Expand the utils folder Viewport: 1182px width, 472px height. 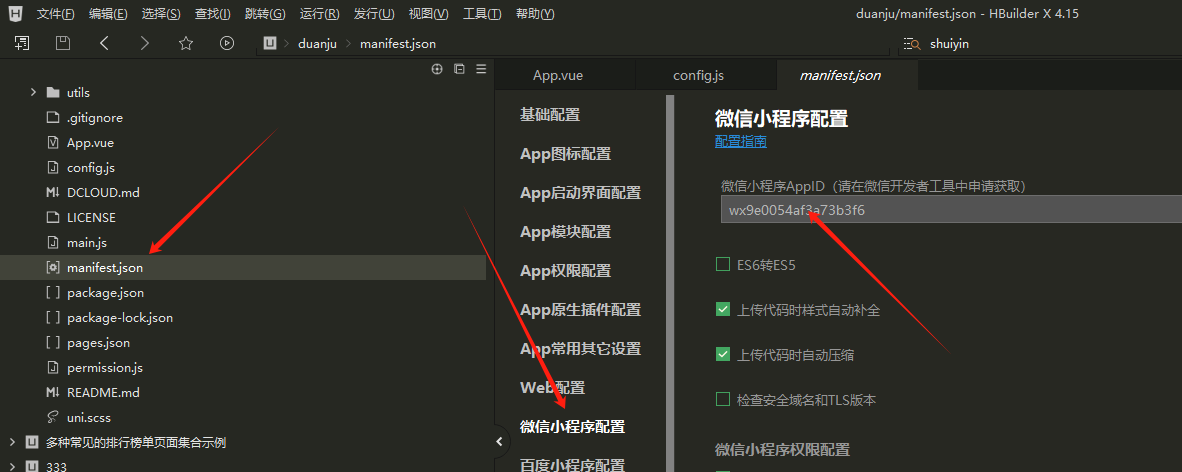click(32, 93)
